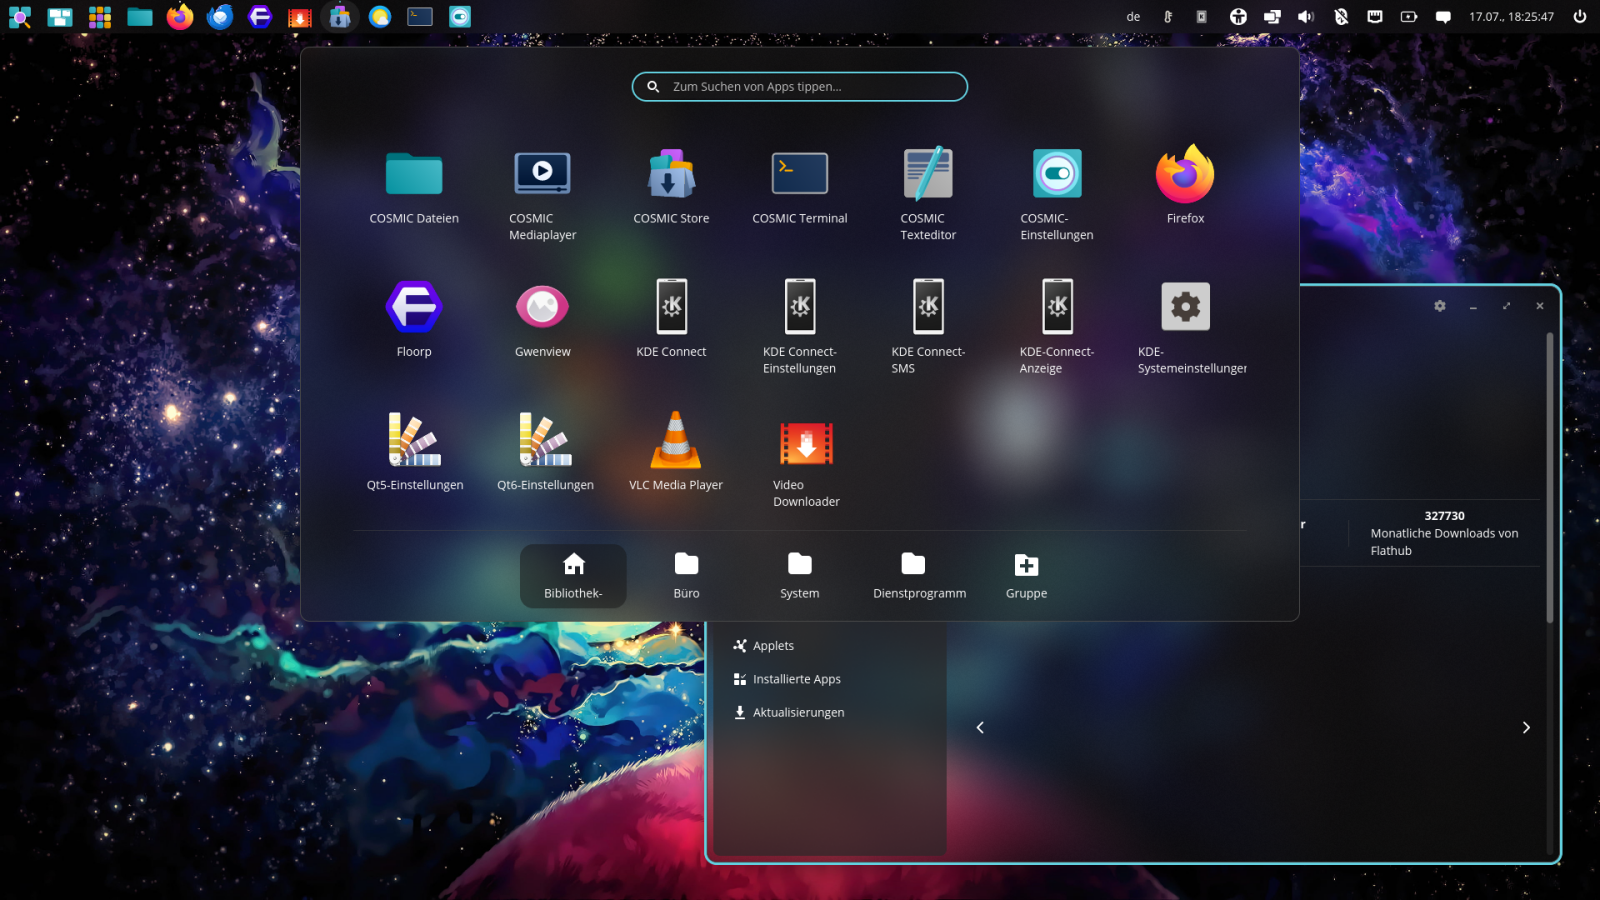
Task: Open Video Downloader from the top panel
Action: [300, 17]
